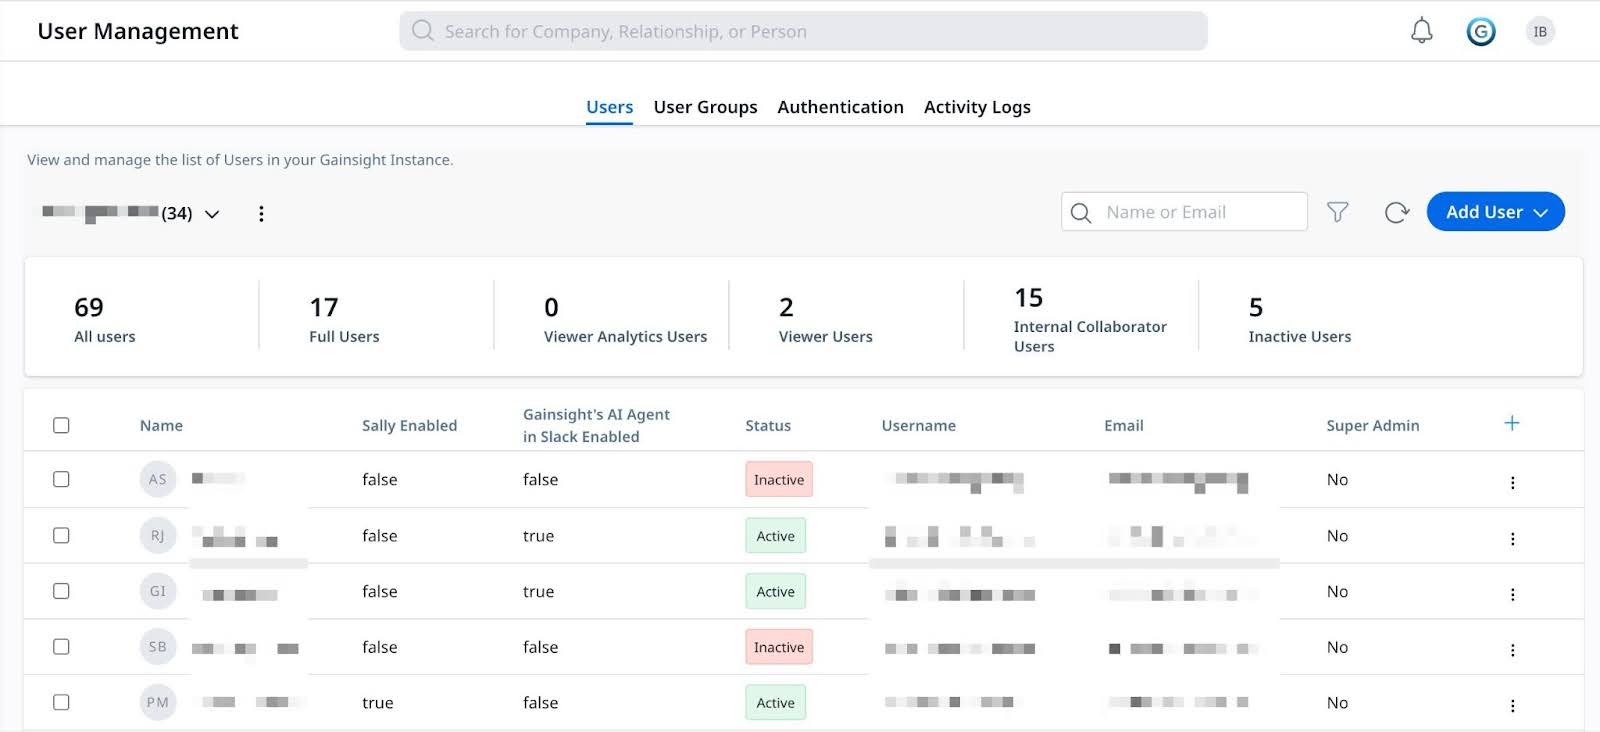Viewport: 1600px width, 732px height.
Task: Click the Super Admin column header
Action: (1373, 426)
